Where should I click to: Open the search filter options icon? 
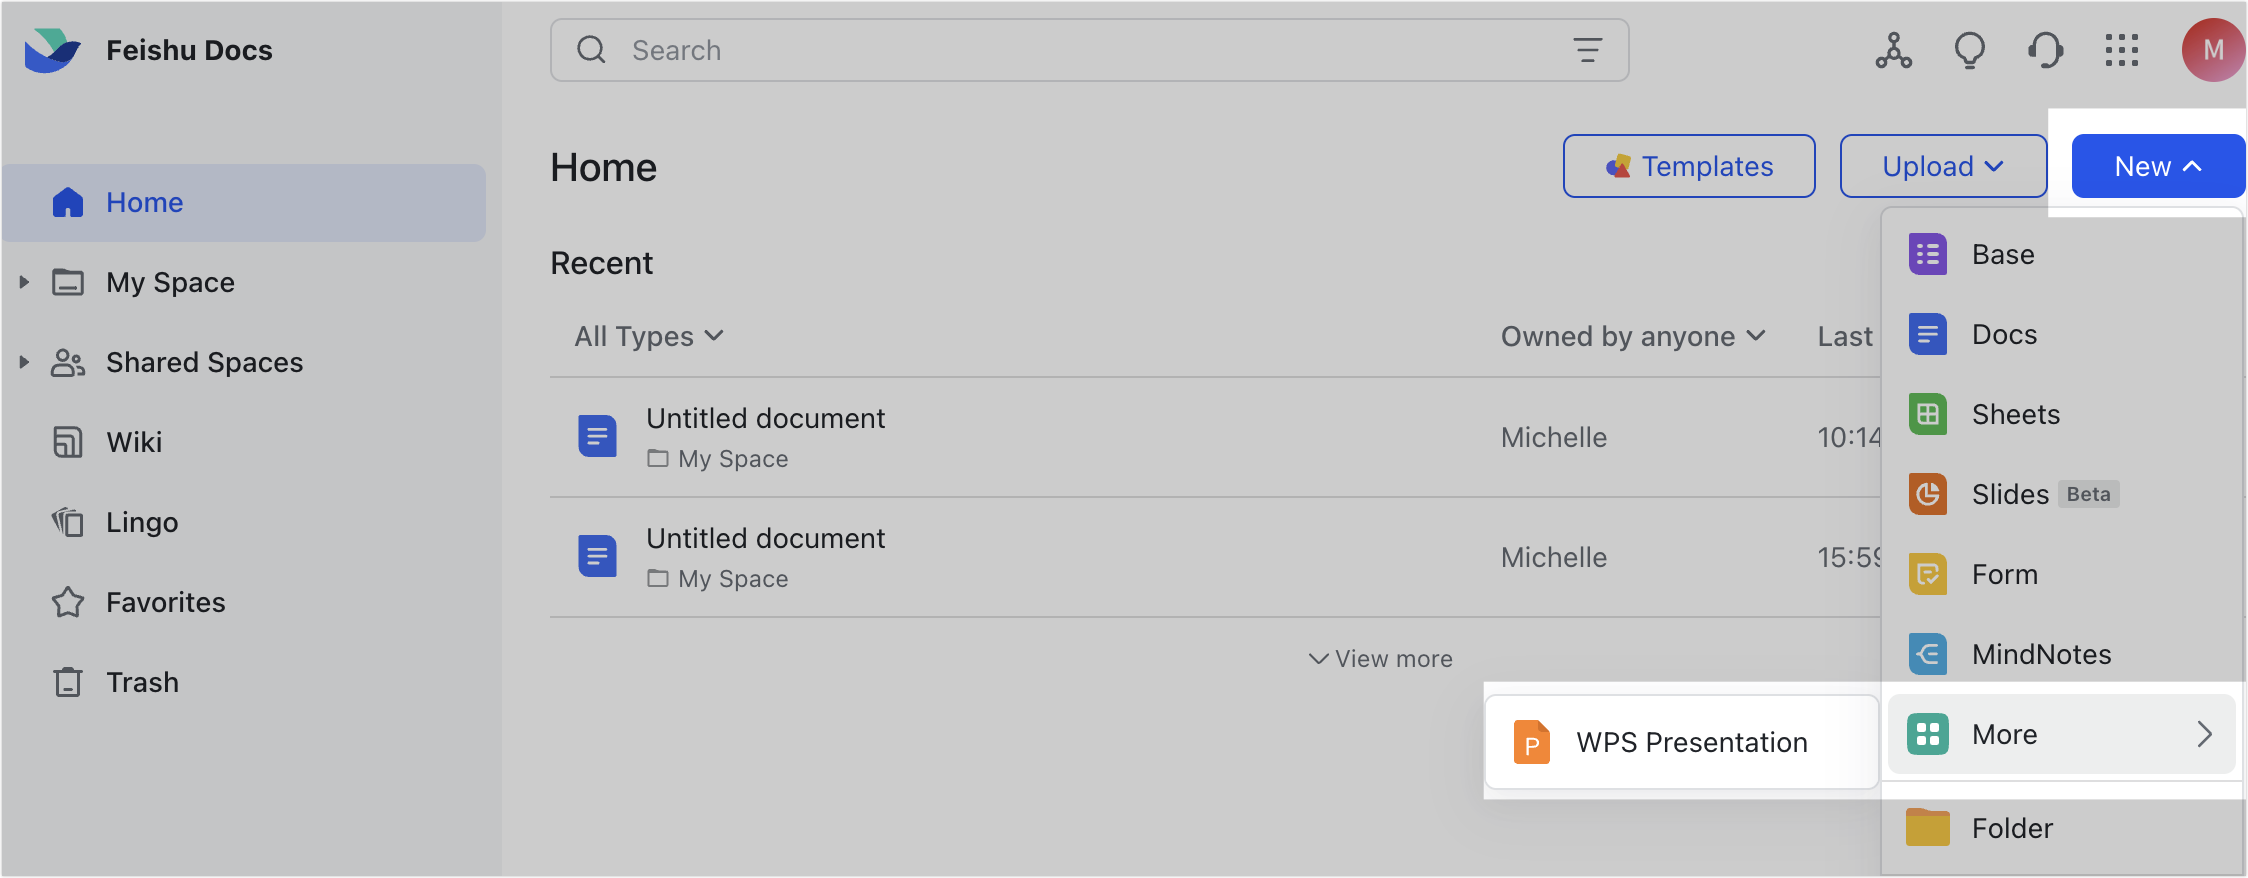point(1587,50)
